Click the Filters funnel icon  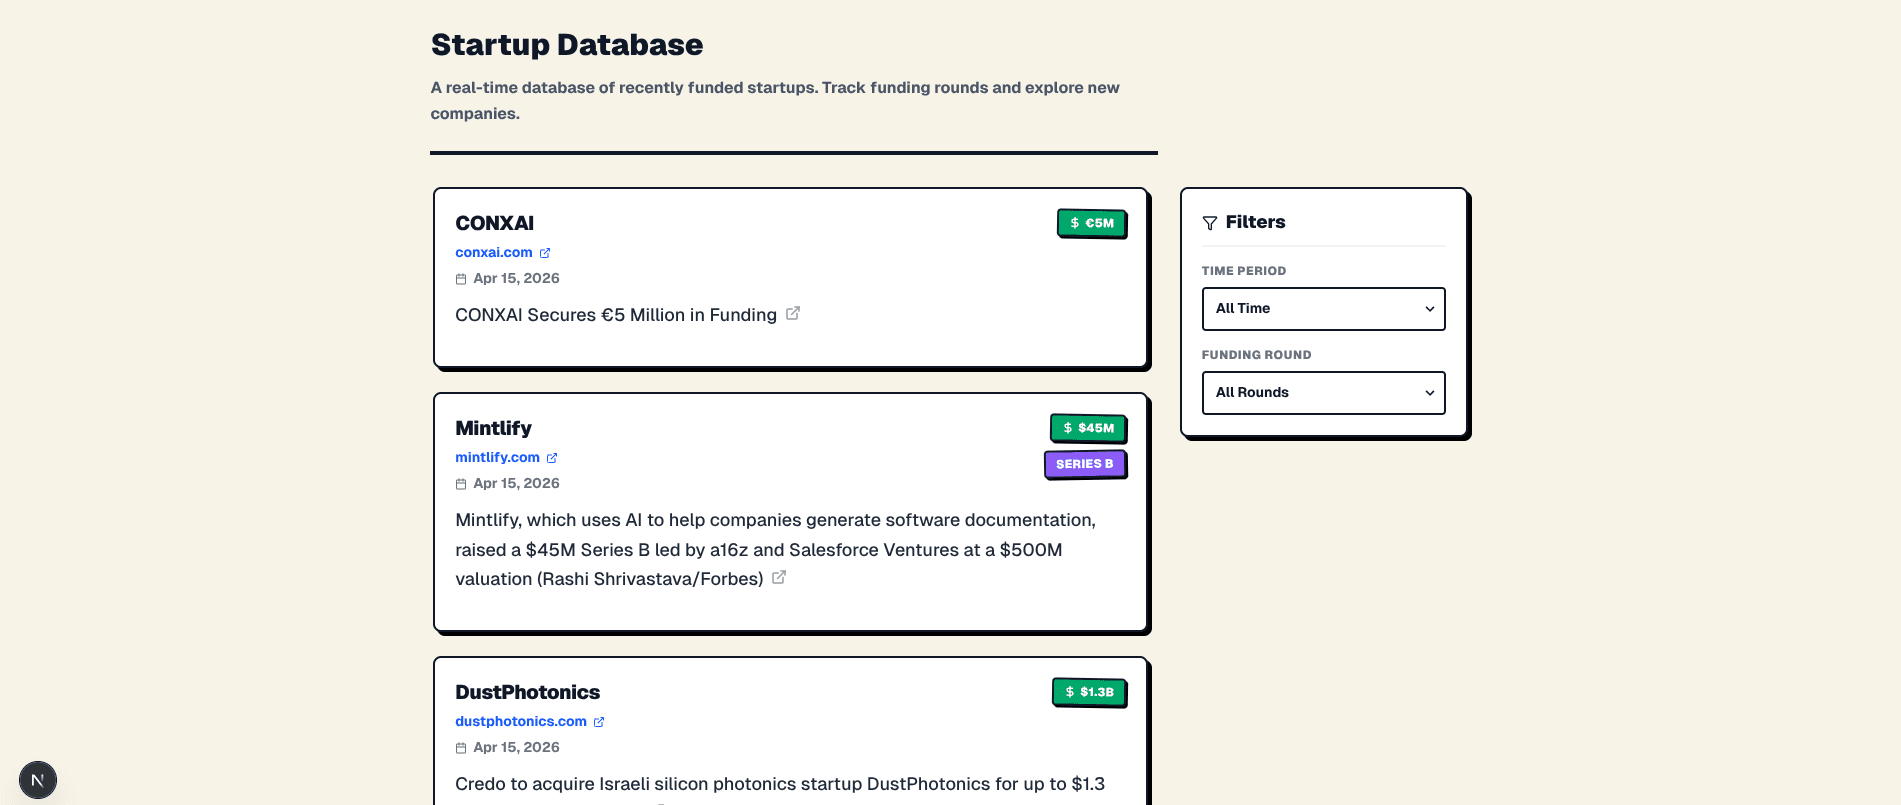point(1210,223)
